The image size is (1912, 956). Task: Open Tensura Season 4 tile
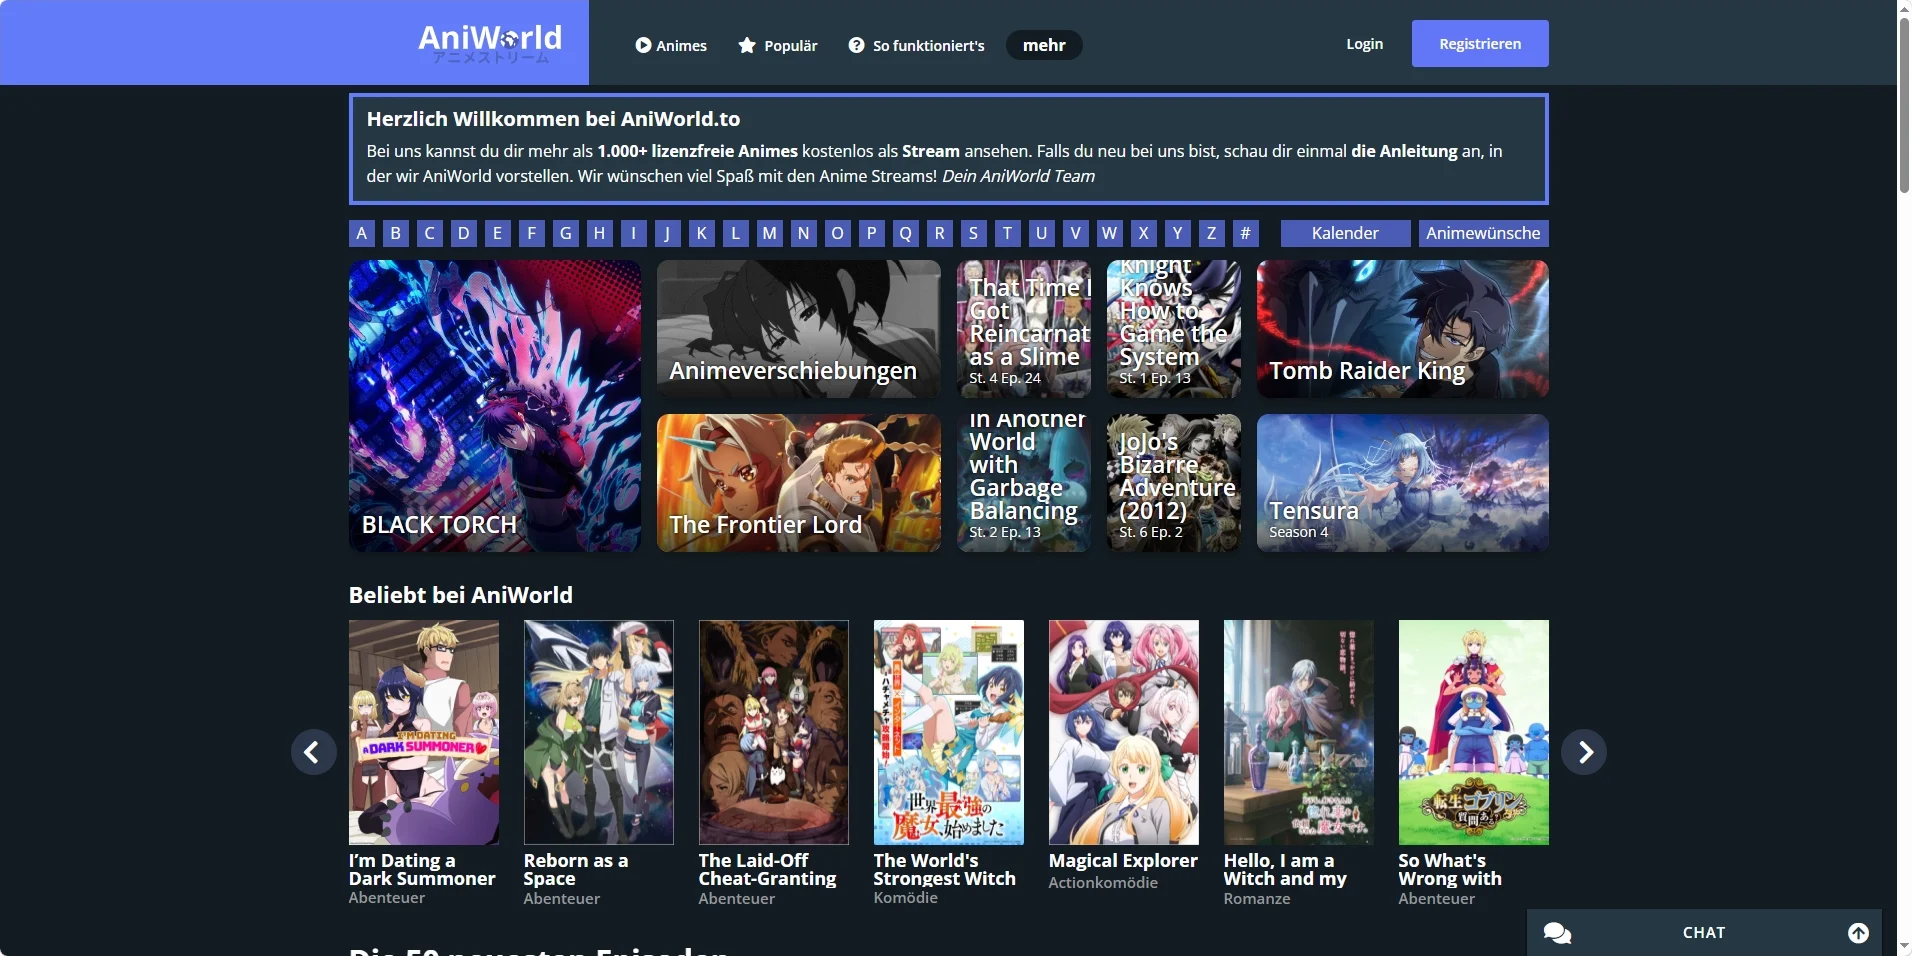pyautogui.click(x=1403, y=483)
